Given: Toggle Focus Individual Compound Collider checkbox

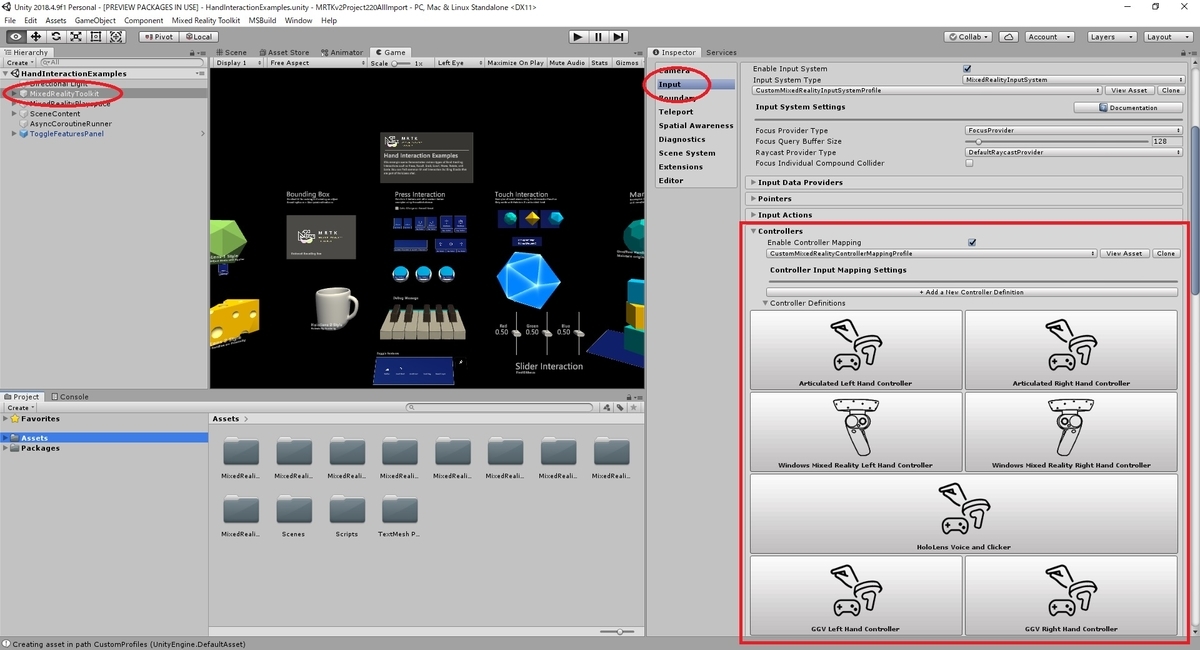Looking at the screenshot, I should [969, 163].
